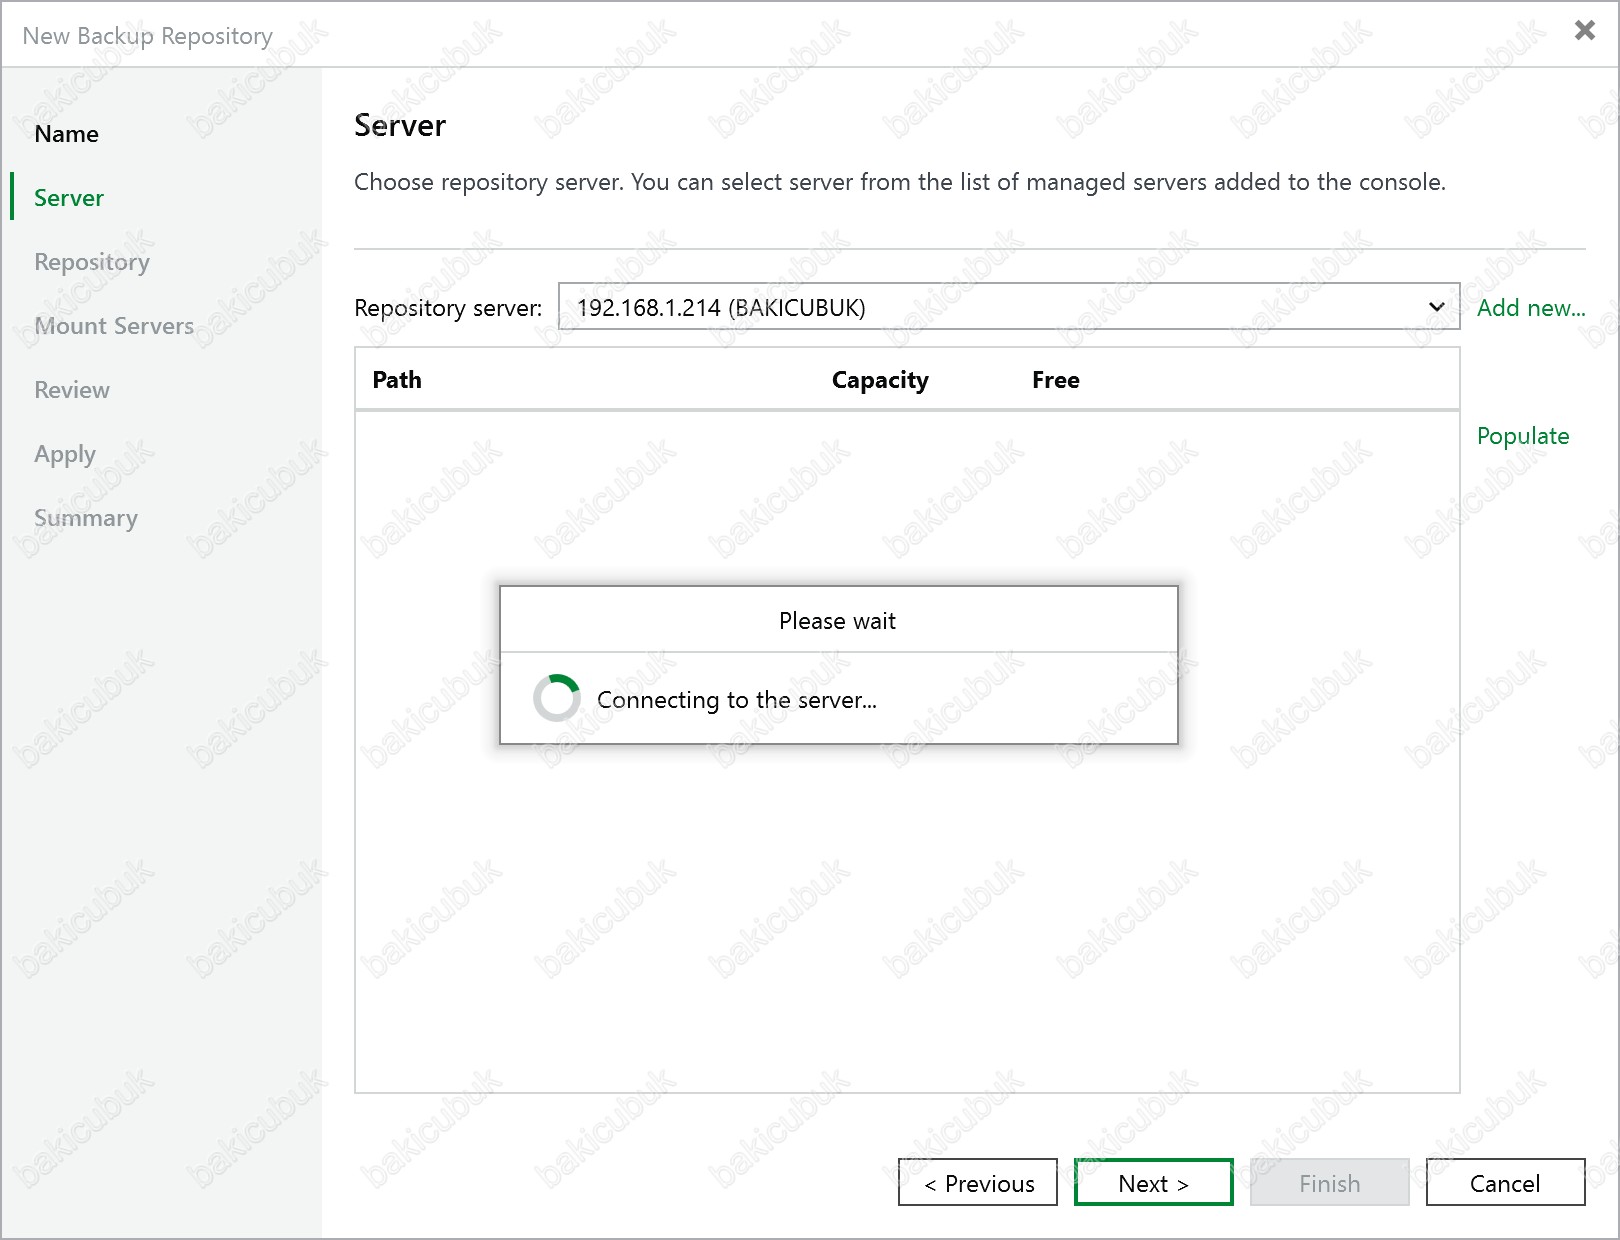
Task: Open the Mount Servers step
Action: click(x=114, y=326)
